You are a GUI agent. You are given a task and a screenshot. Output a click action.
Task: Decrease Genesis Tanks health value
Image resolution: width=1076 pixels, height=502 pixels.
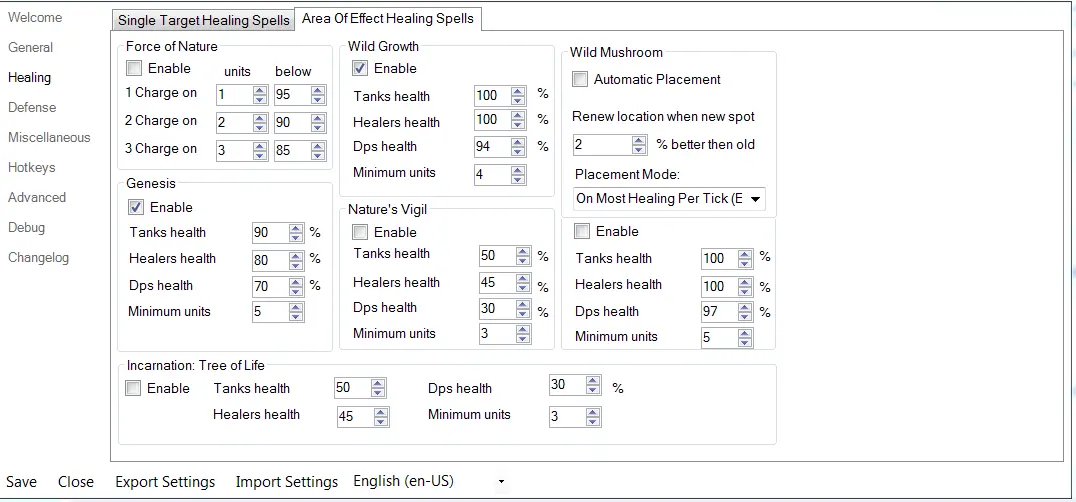click(296, 237)
